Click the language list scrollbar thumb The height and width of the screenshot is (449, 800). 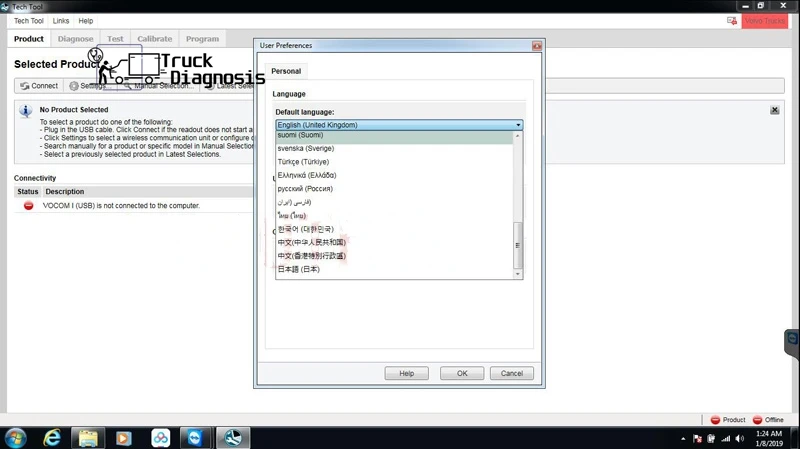click(x=517, y=245)
